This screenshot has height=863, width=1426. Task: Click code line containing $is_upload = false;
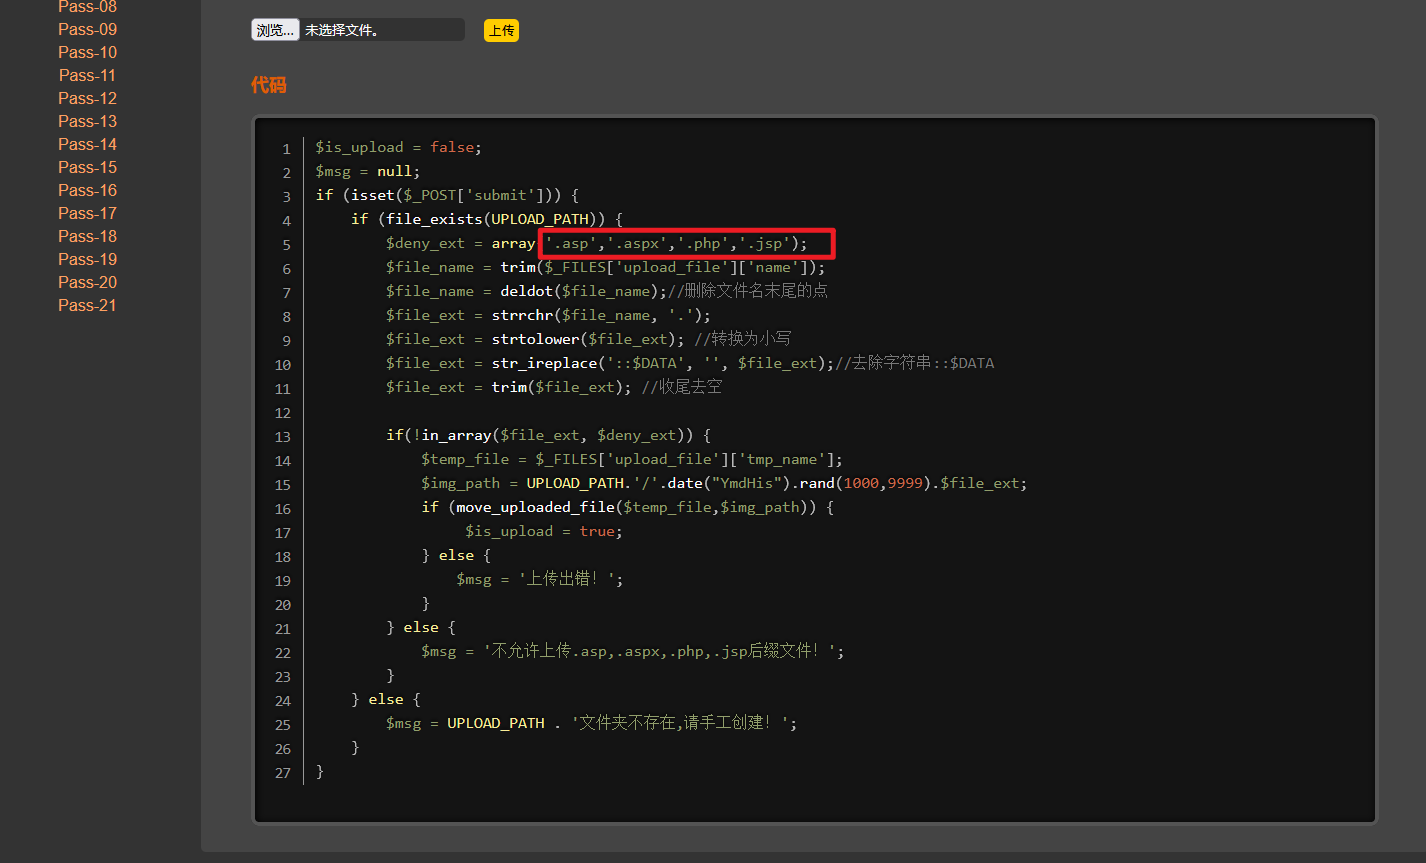[x=399, y=147]
